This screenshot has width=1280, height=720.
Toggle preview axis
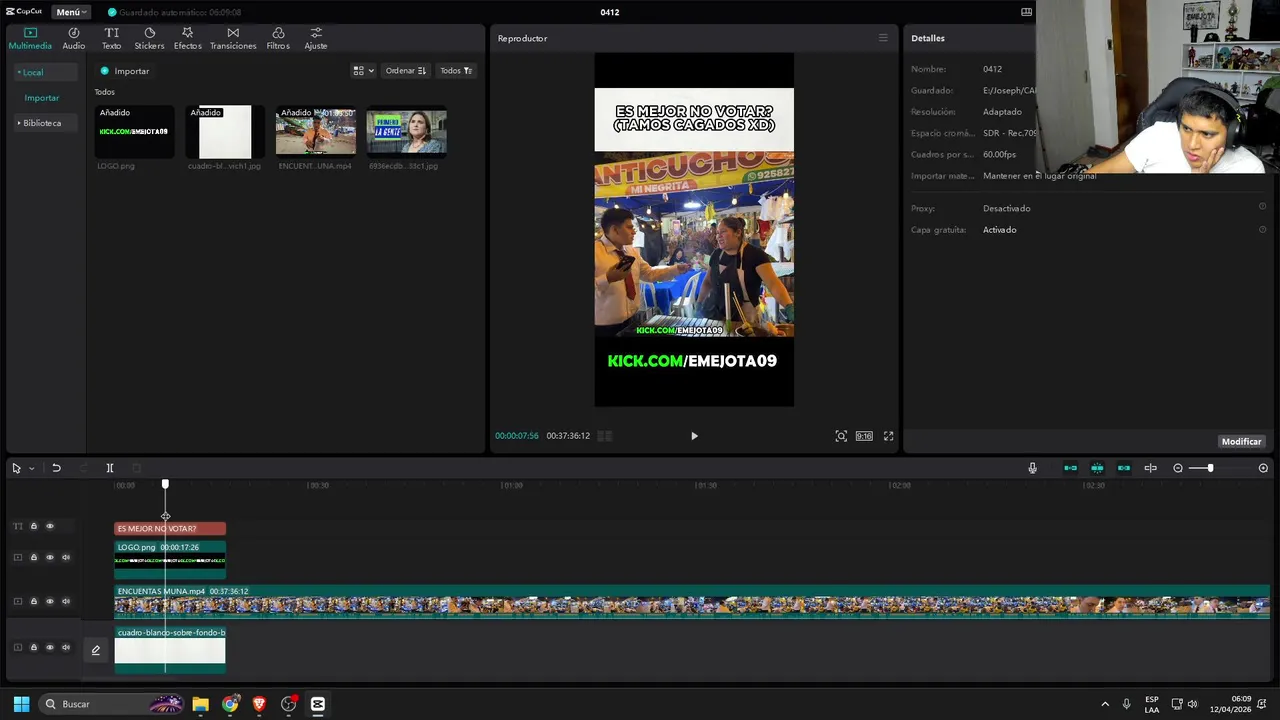1150,468
